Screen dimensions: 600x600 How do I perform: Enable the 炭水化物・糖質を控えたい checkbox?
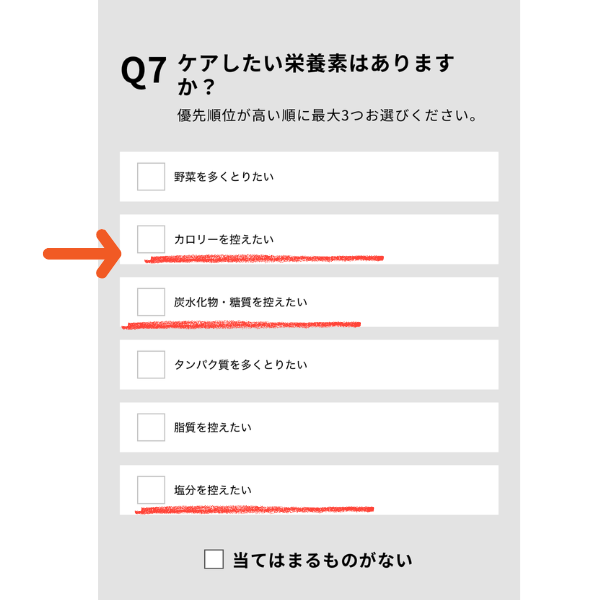[151, 302]
